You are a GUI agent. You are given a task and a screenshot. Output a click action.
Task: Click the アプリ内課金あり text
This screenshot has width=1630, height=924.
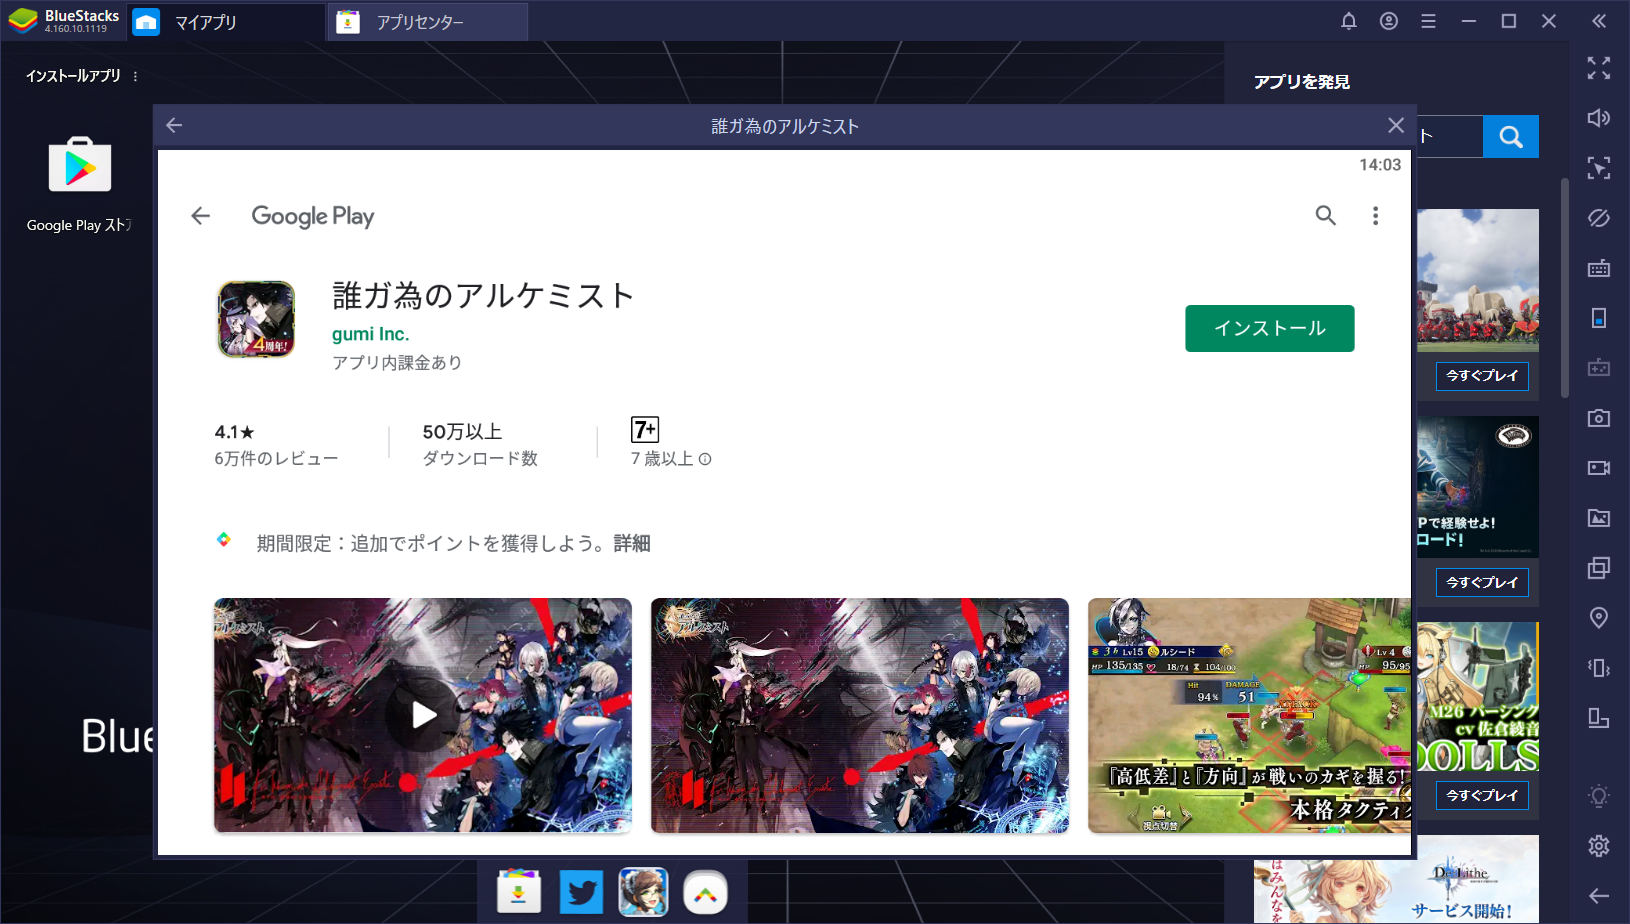point(397,362)
